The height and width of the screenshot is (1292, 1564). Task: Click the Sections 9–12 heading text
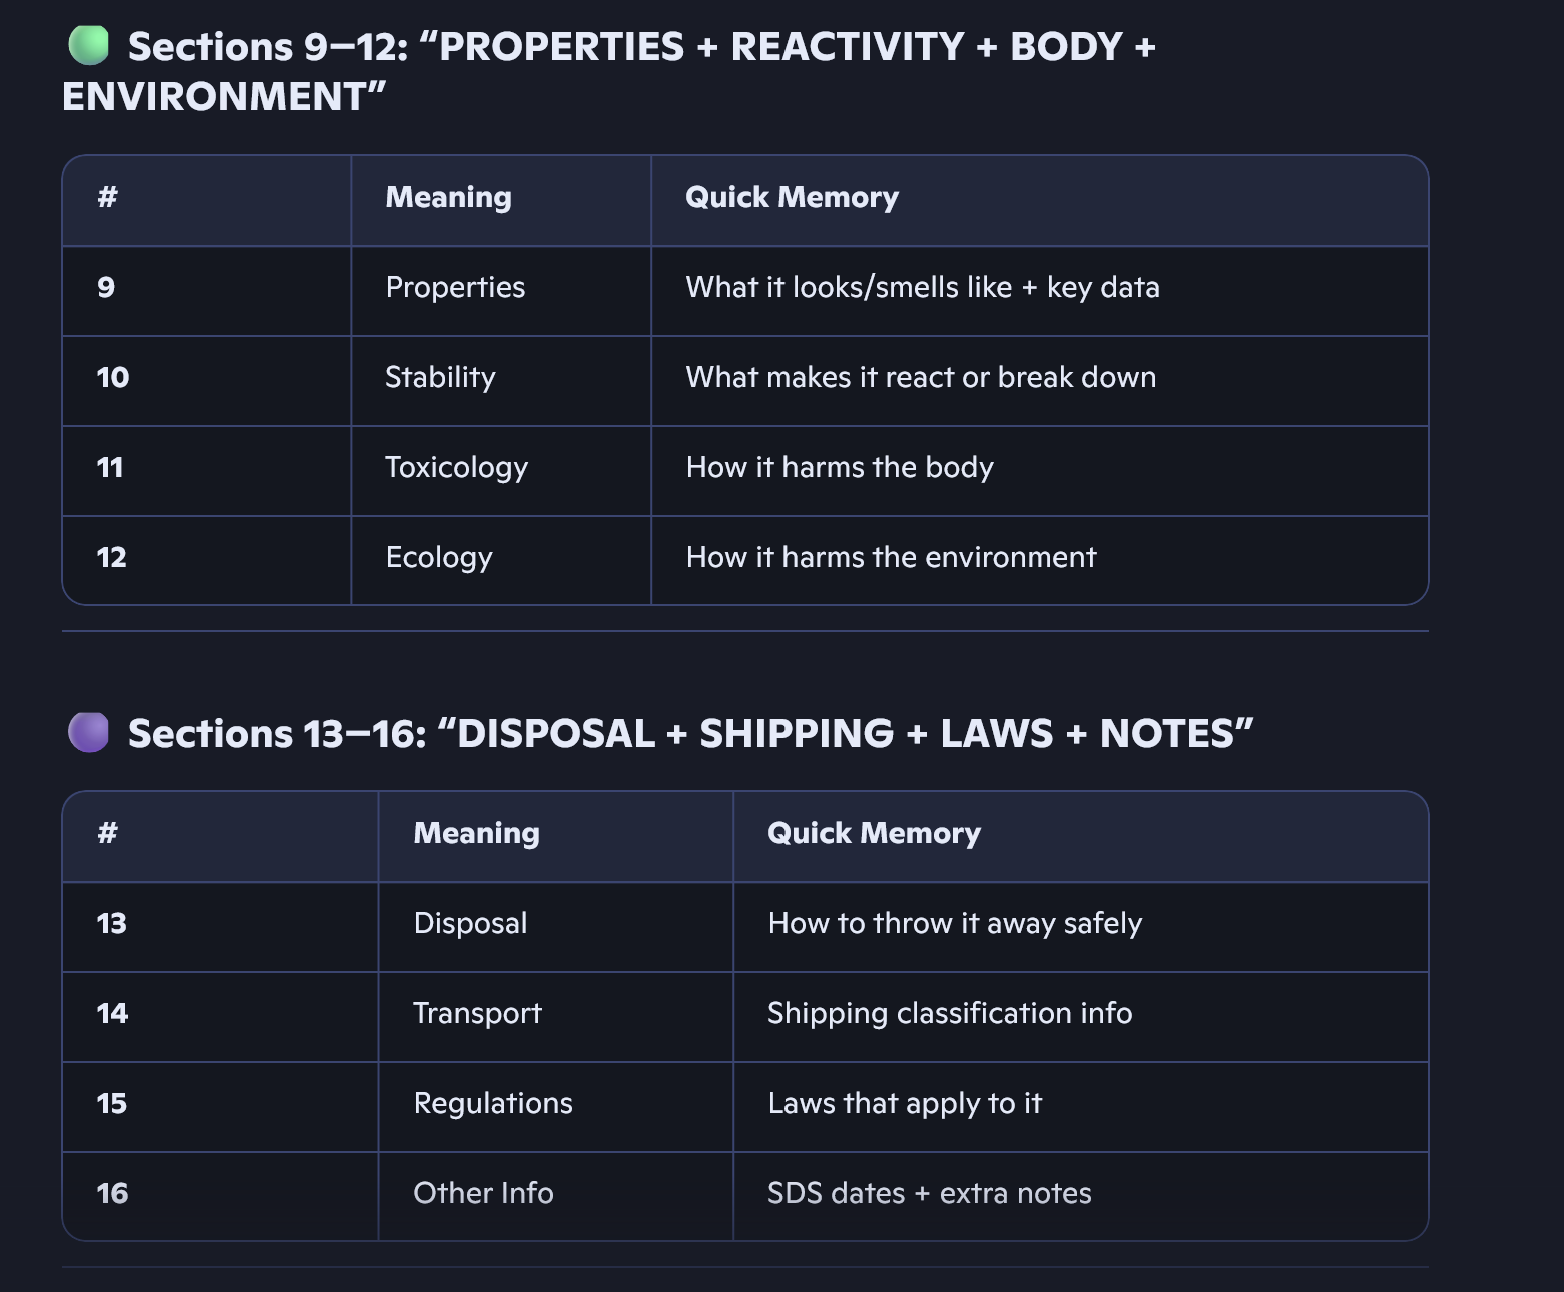pyautogui.click(x=640, y=48)
